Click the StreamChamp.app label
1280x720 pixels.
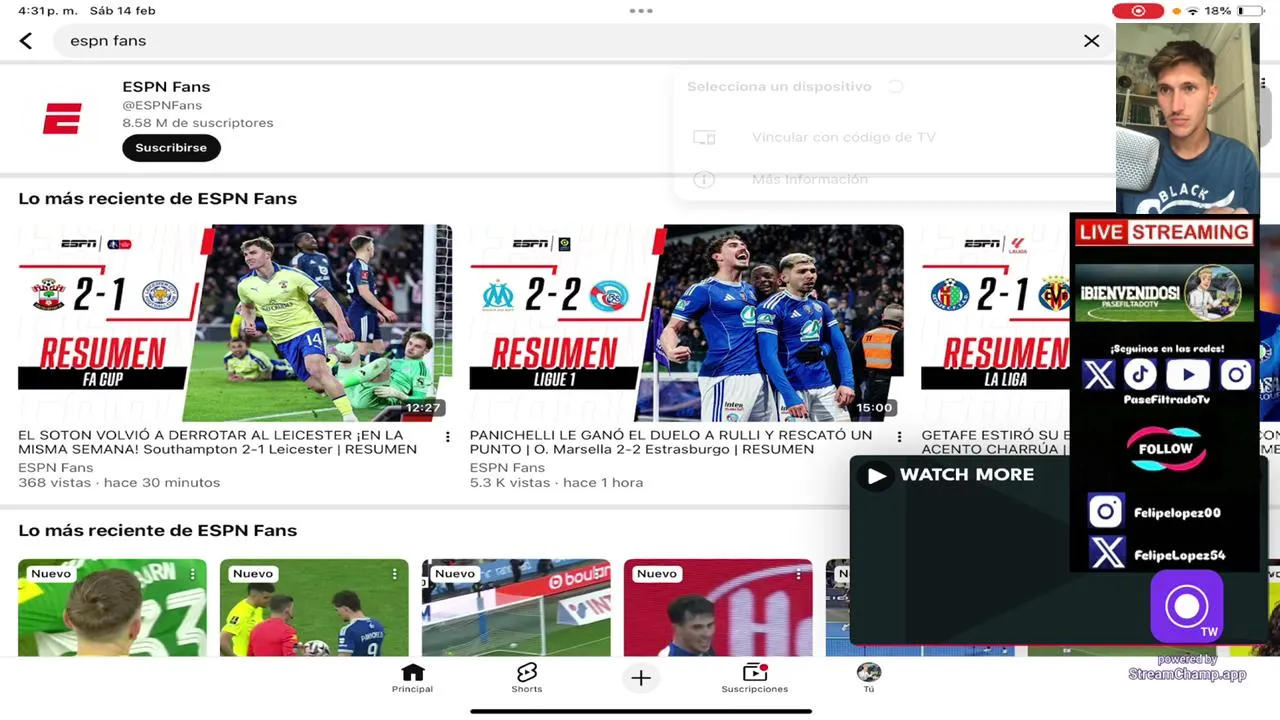pyautogui.click(x=1187, y=674)
